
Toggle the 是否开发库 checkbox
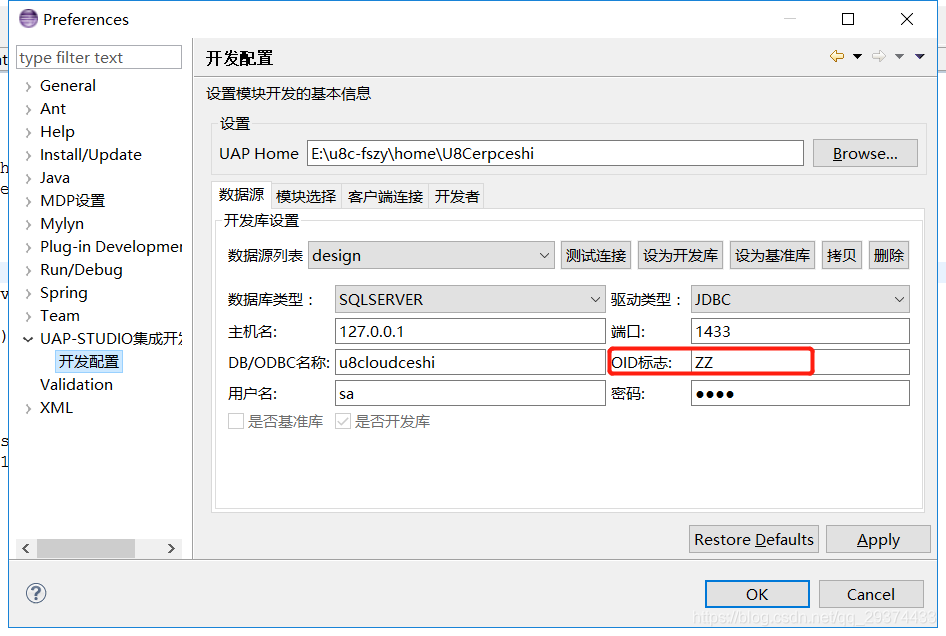tap(343, 421)
